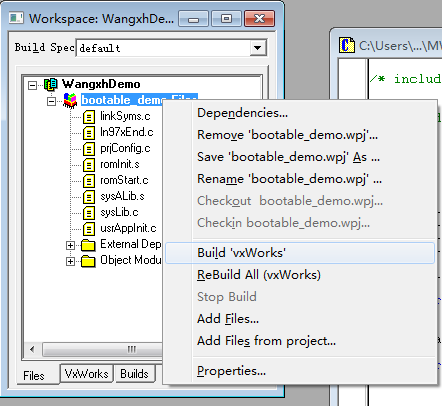This screenshot has width=442, height=406.
Task: Click the Workspace window title icon
Action: 16,18
